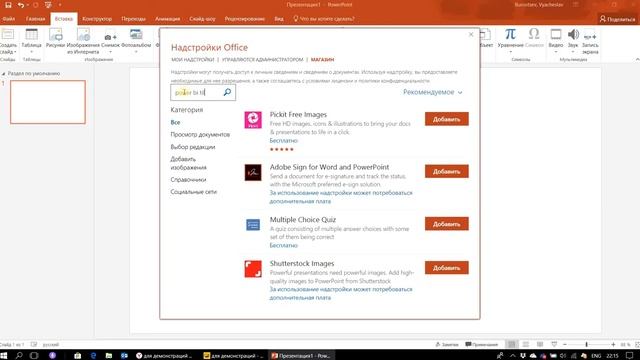Open Примечания comments in status bar

482,344
